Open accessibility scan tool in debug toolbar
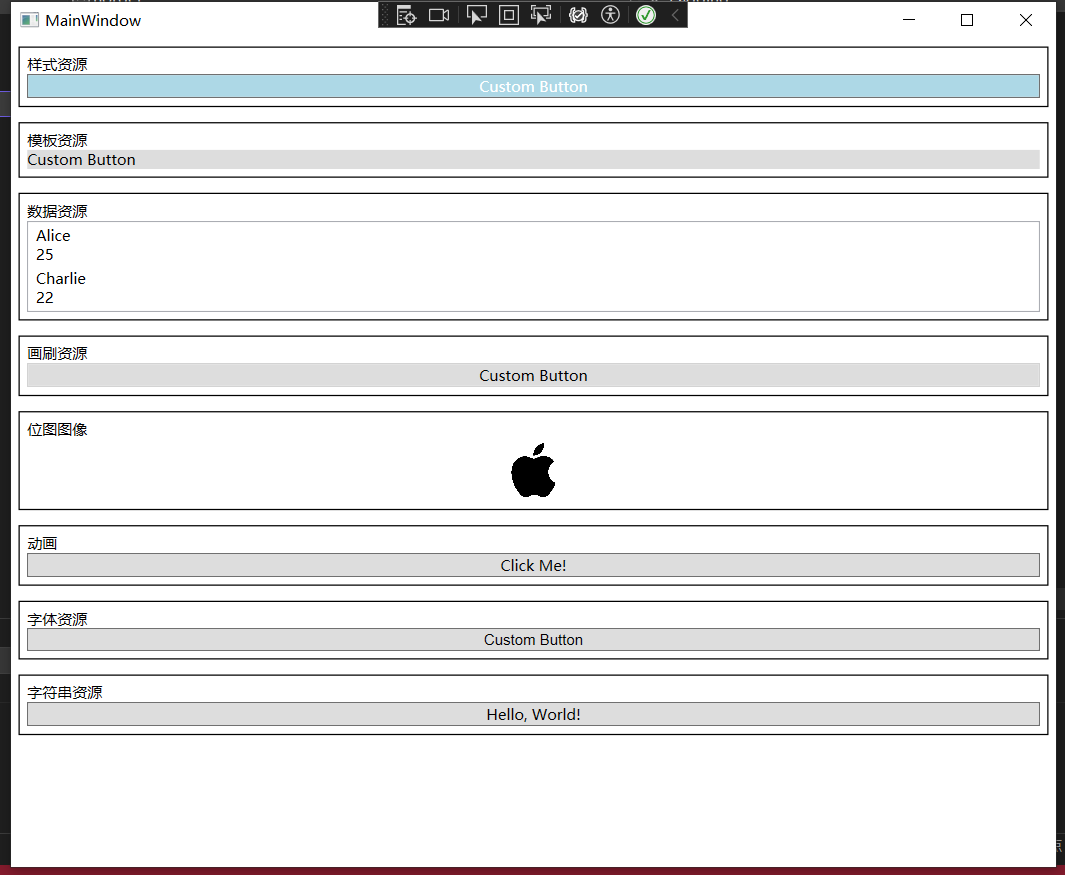Image resolution: width=1065 pixels, height=875 pixels. (x=611, y=15)
